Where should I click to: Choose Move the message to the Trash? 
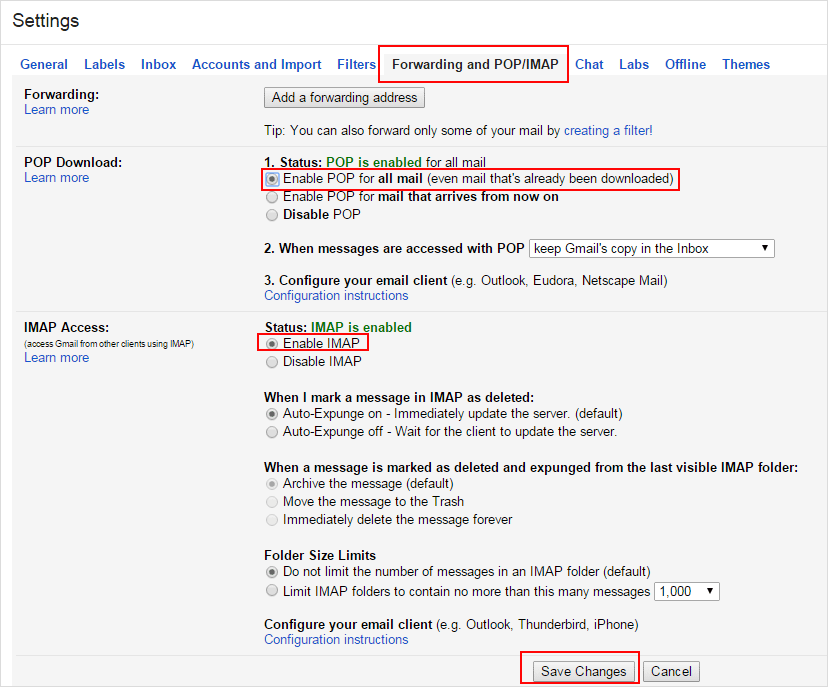(271, 502)
